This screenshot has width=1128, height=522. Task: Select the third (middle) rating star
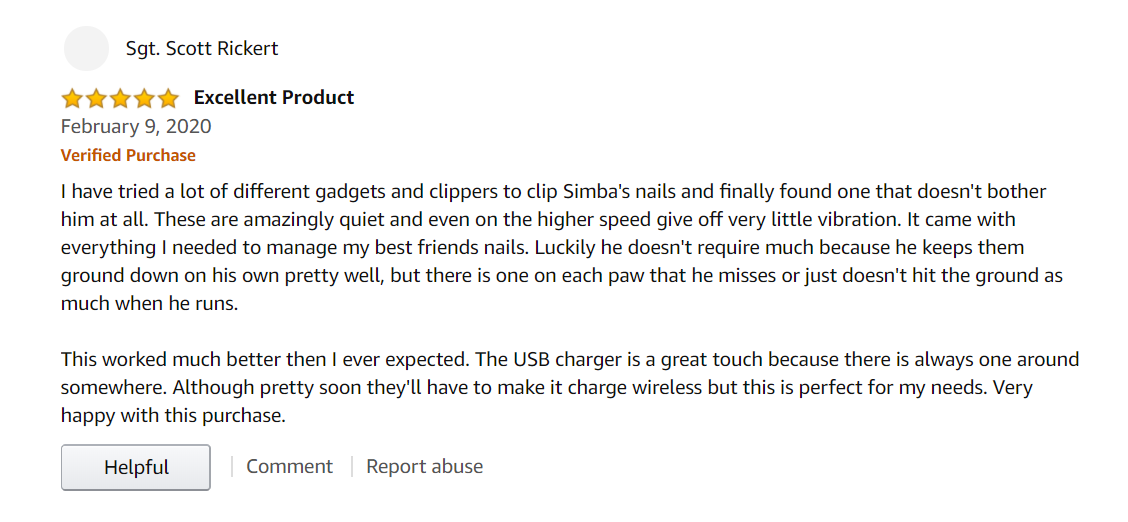tap(119, 98)
